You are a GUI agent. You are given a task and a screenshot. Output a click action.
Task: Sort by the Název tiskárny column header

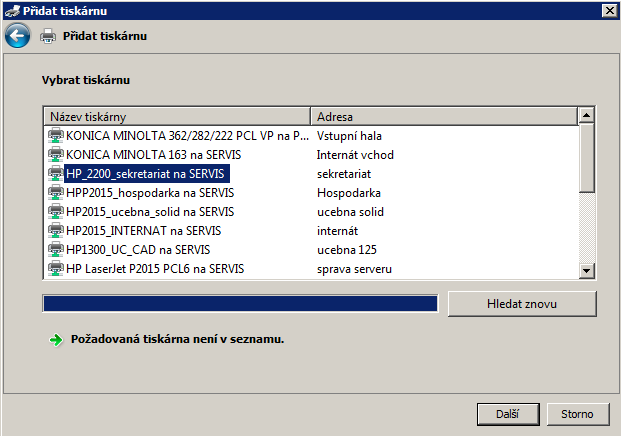[x=177, y=116]
